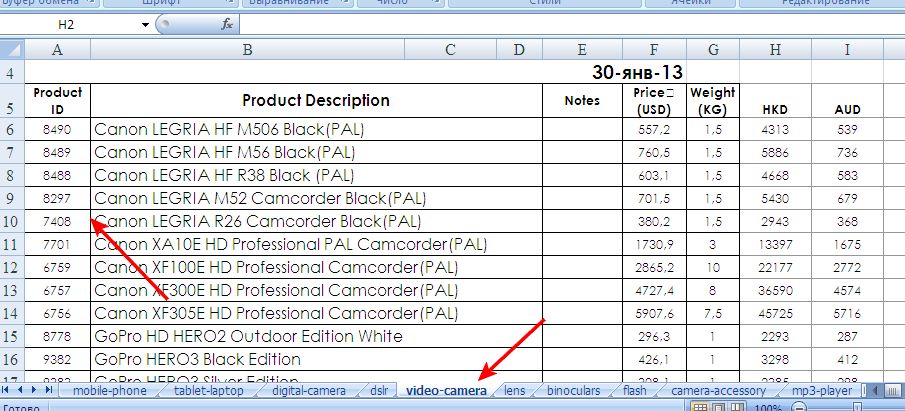The height and width of the screenshot is (411, 905).
Task: Click the Insert Function fx icon
Action: click(227, 24)
